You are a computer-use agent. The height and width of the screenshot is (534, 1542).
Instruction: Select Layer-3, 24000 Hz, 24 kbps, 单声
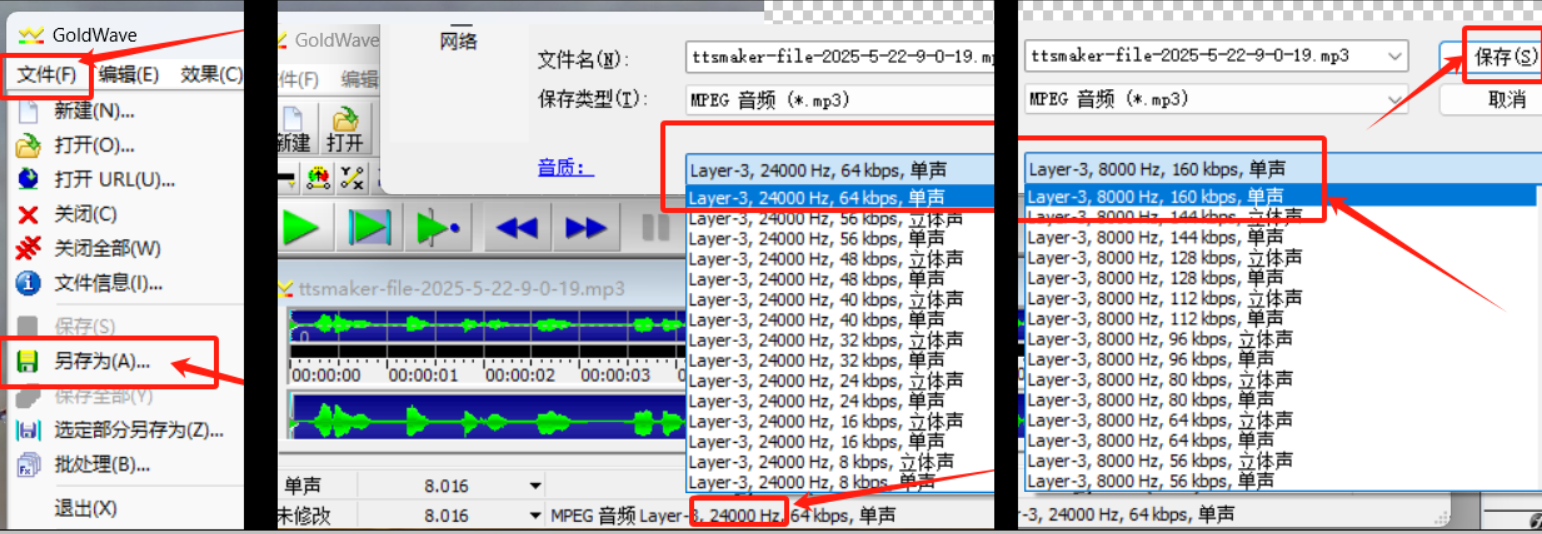[817, 401]
